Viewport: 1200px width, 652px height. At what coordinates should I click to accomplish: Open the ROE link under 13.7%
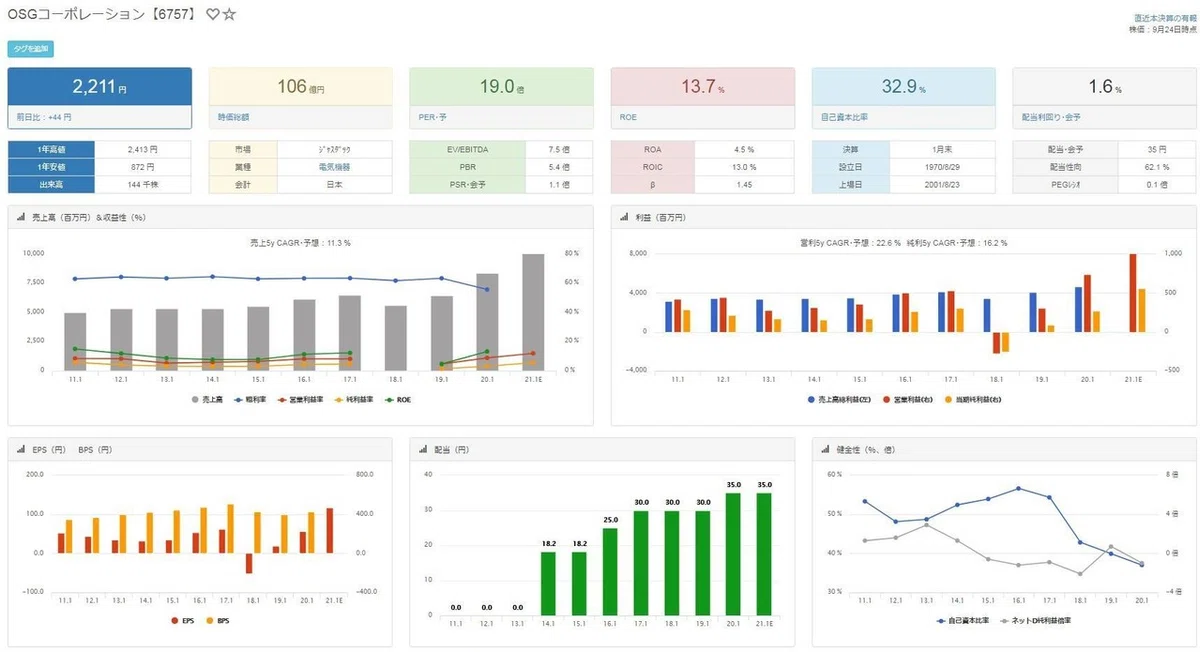628,117
